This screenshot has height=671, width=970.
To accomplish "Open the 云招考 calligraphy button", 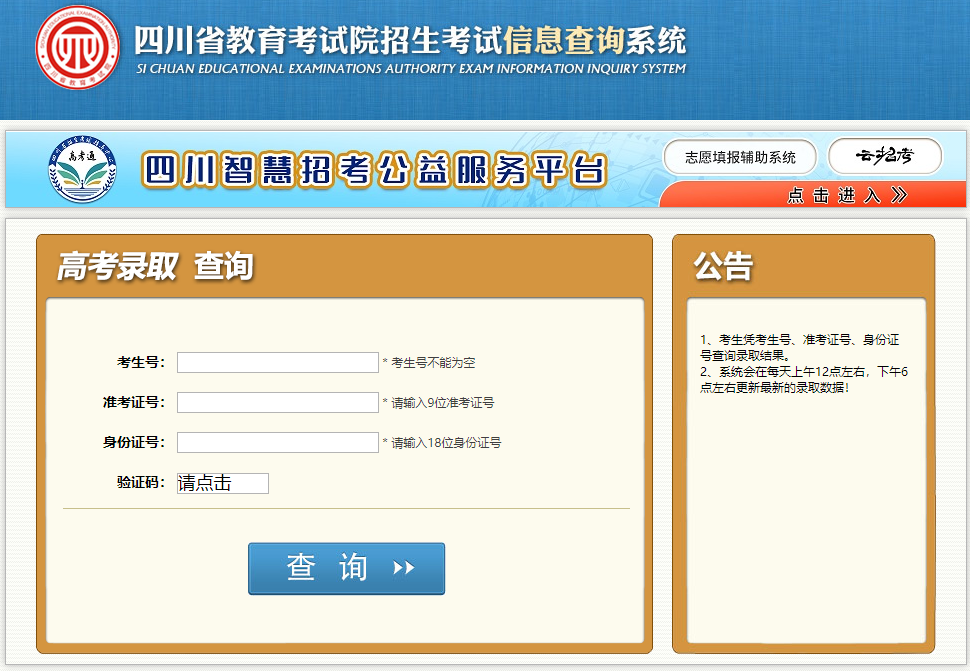I will [x=885, y=156].
